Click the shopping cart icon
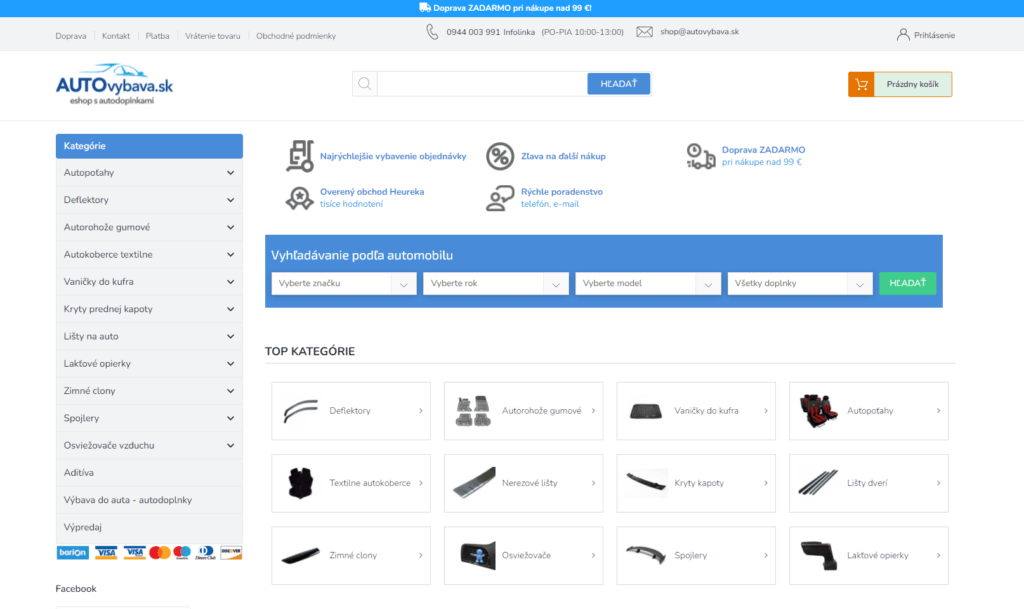The image size is (1024, 609). (x=861, y=85)
